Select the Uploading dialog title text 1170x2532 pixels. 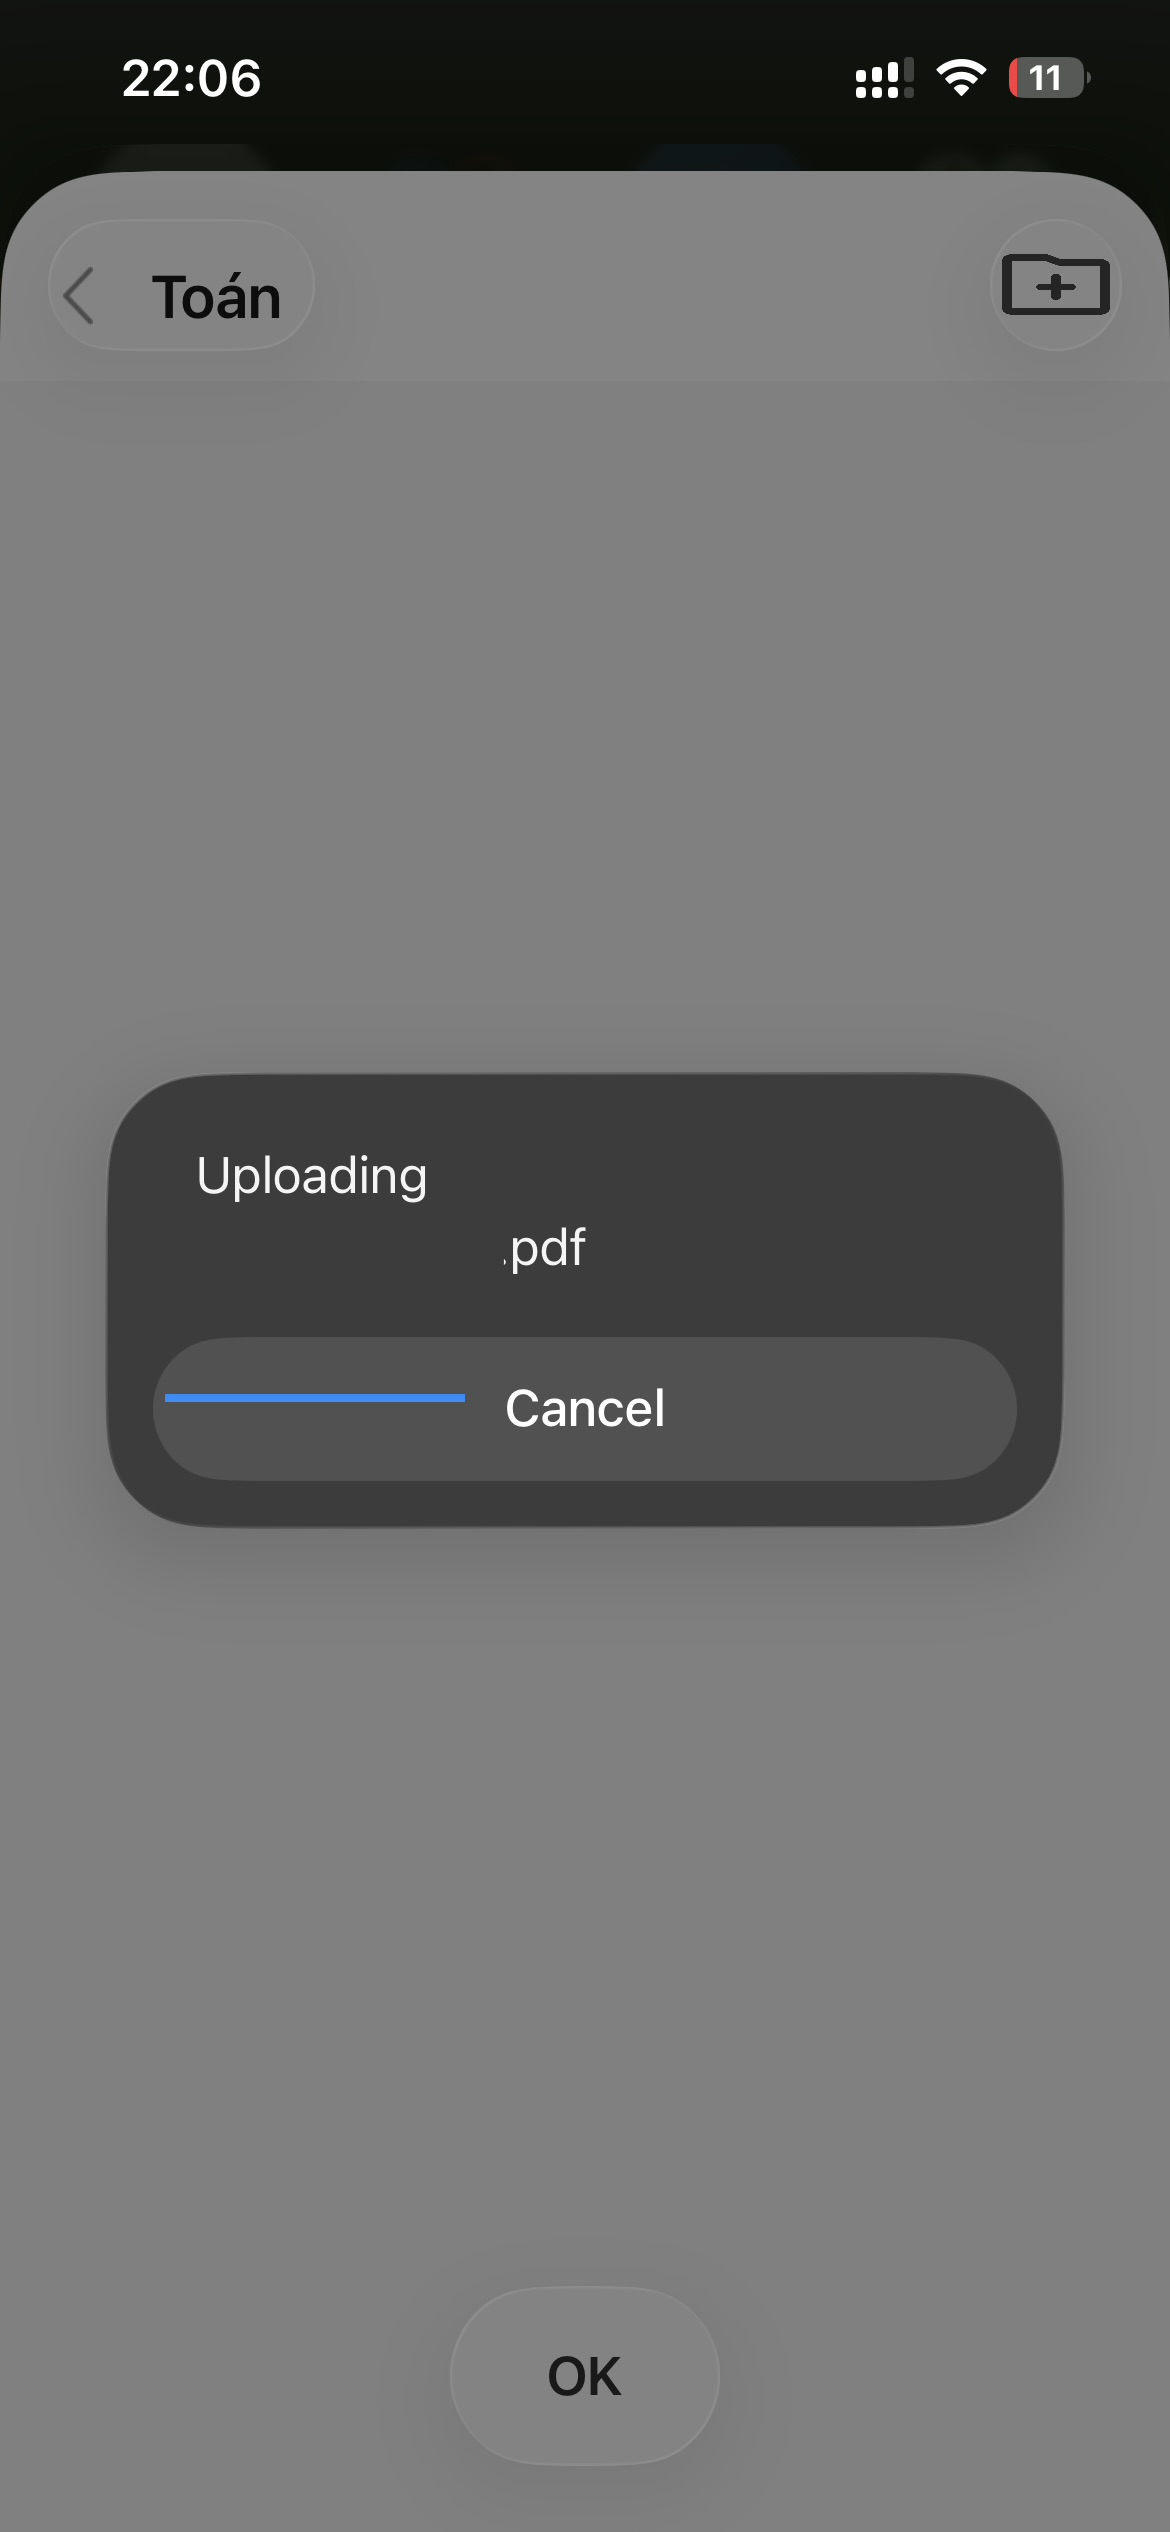click(312, 1176)
